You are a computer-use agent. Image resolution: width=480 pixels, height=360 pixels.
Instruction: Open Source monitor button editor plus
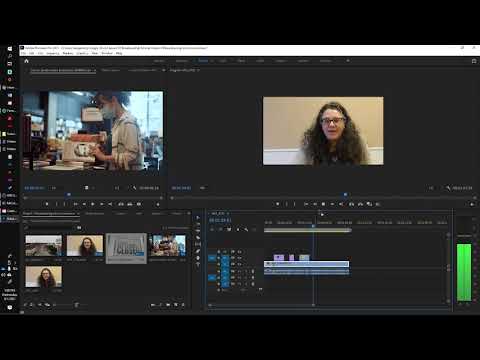pos(158,204)
